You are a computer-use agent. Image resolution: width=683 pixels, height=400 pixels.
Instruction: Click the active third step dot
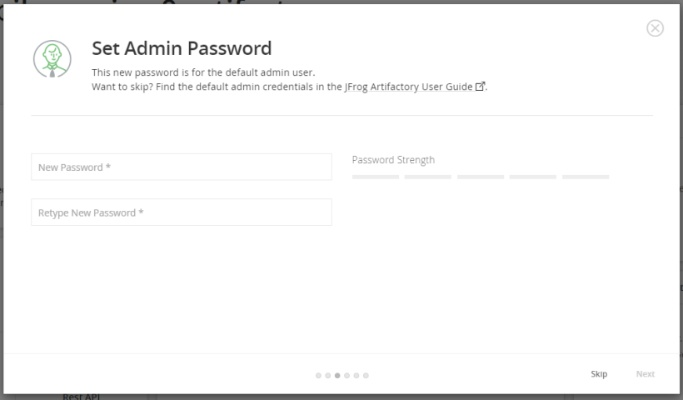pyautogui.click(x=337, y=375)
